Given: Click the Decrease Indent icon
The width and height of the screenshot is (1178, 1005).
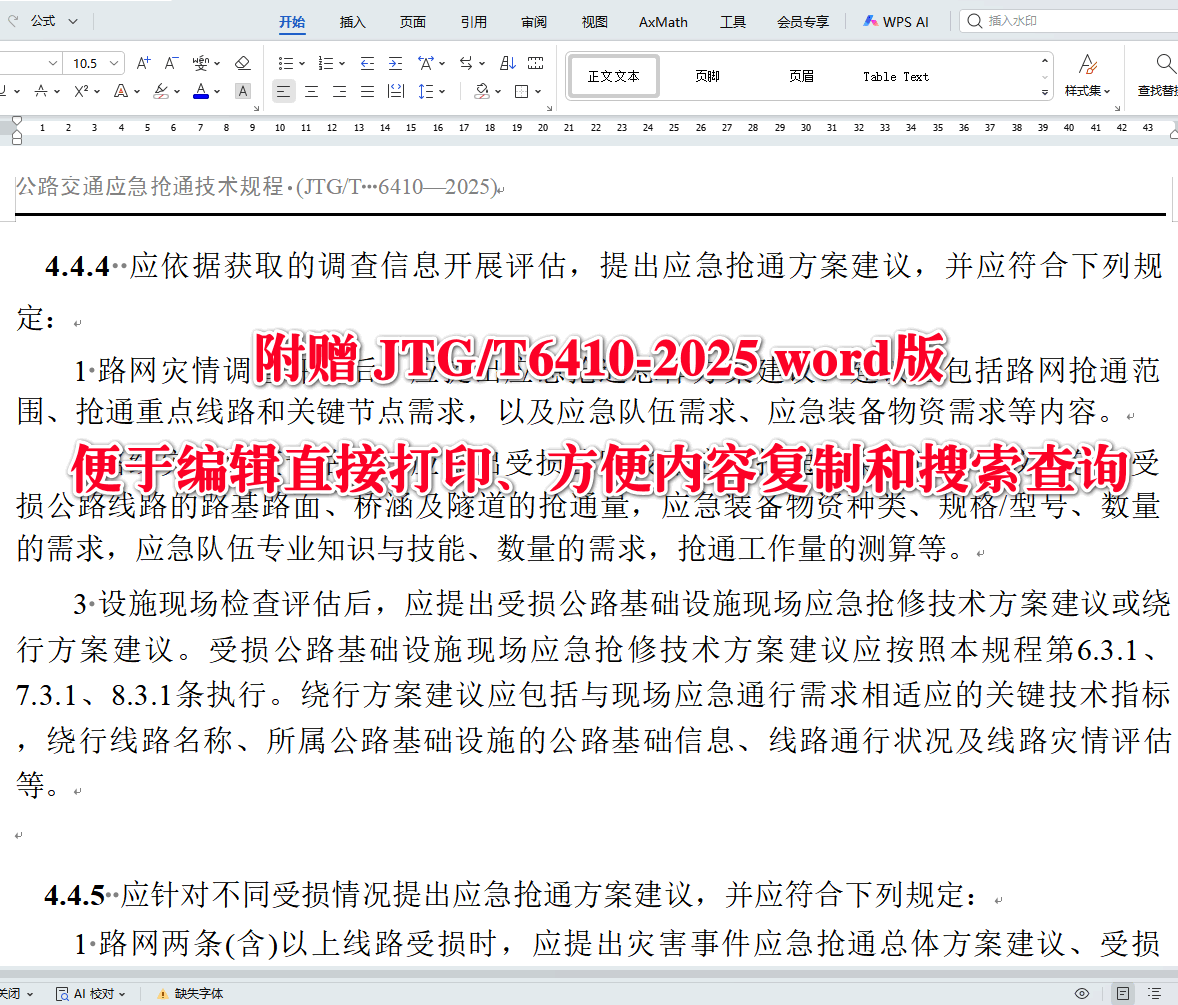Looking at the screenshot, I should tap(367, 62).
